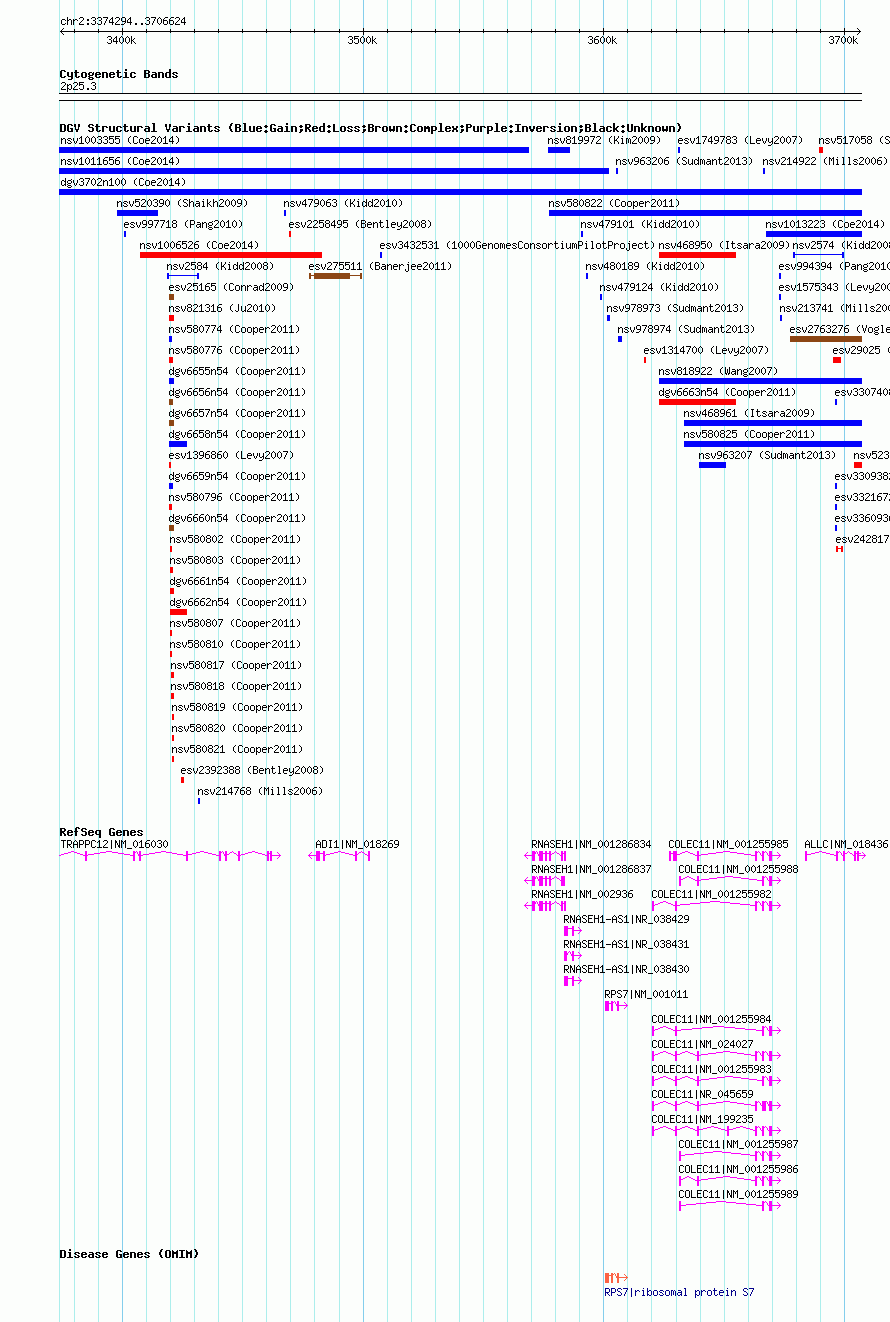Open variant nsv1011656 (Coe2014)
The height and width of the screenshot is (1322, 890).
[x=120, y=162]
